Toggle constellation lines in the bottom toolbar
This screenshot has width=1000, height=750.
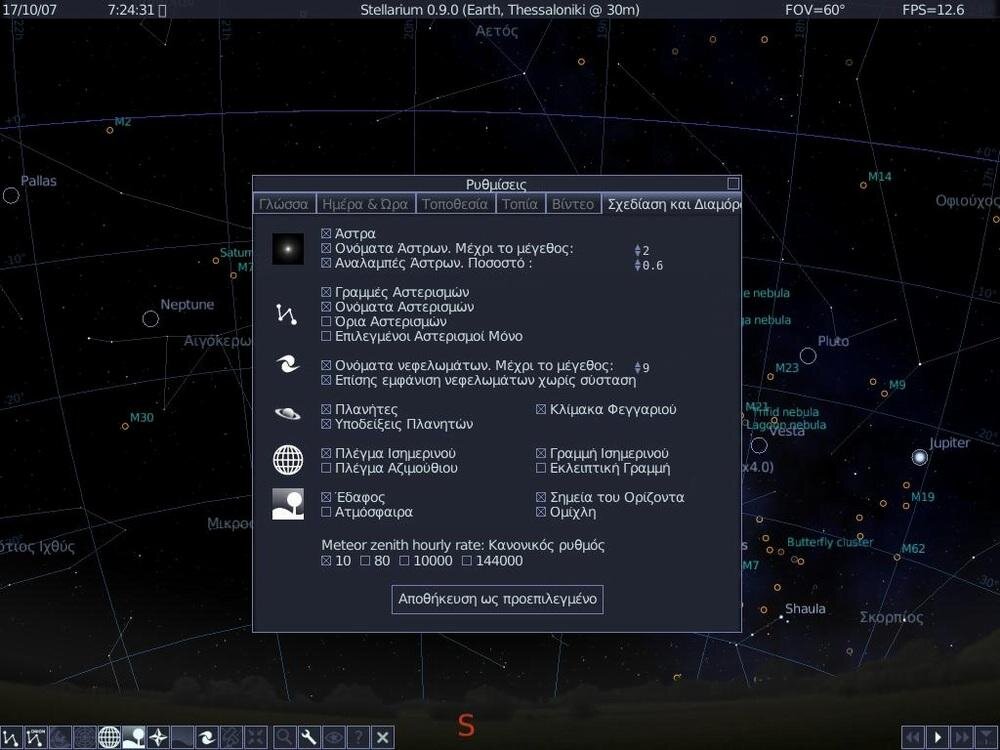coord(12,737)
